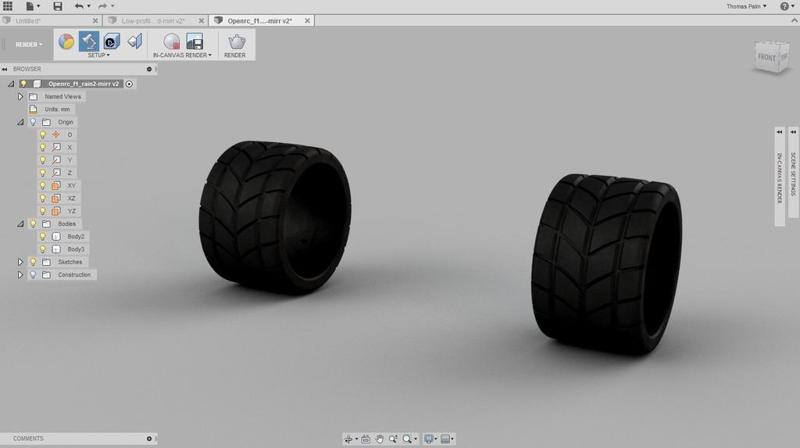Toggle Bodies folder visibility lightbulb
Image resolution: width=800 pixels, height=448 pixels.
pos(33,224)
